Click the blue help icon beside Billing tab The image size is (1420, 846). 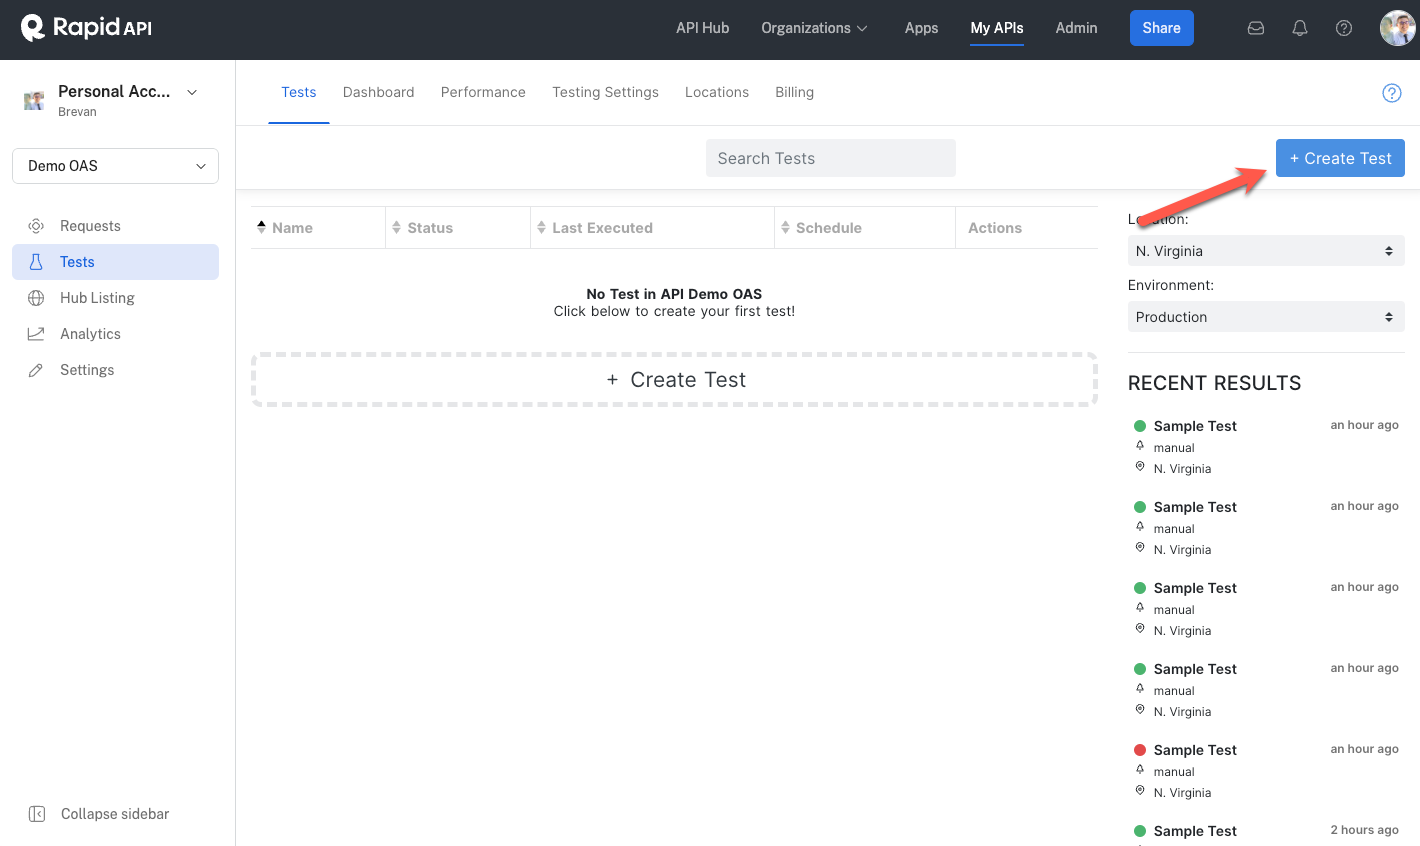pos(1391,93)
